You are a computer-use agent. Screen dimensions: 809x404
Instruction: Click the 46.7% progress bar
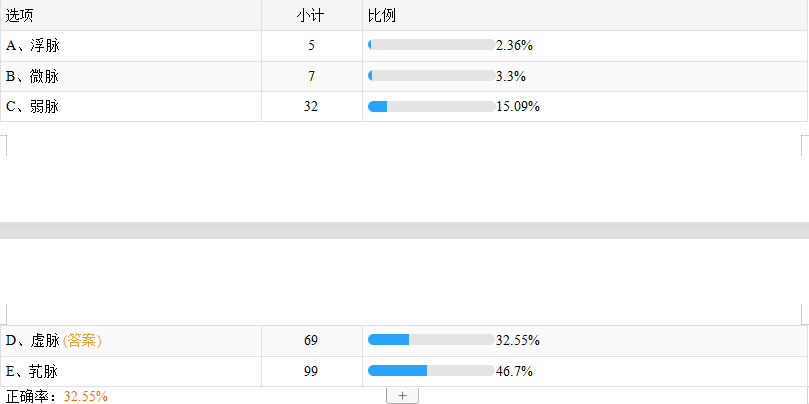coord(431,371)
